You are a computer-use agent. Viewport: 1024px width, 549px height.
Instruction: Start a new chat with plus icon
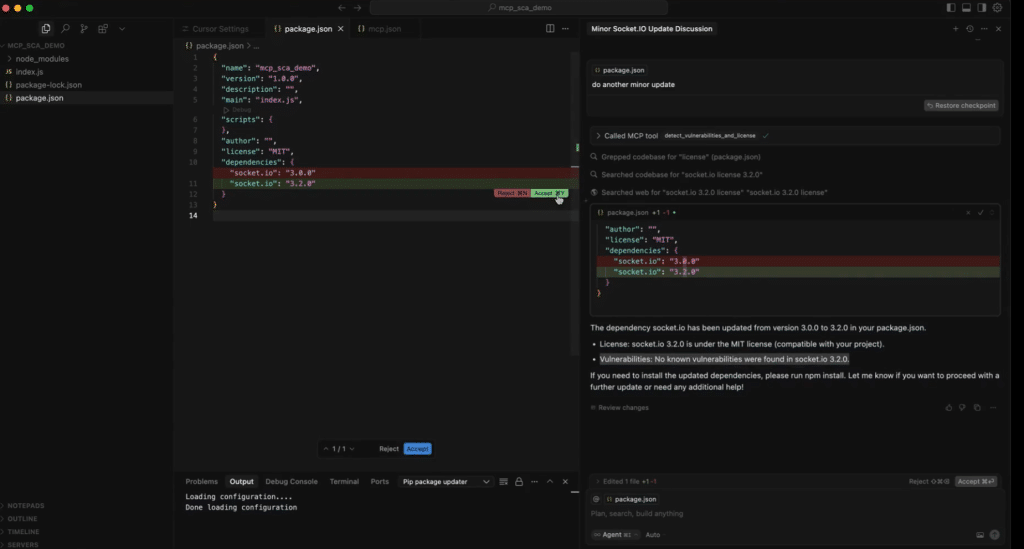click(955, 29)
